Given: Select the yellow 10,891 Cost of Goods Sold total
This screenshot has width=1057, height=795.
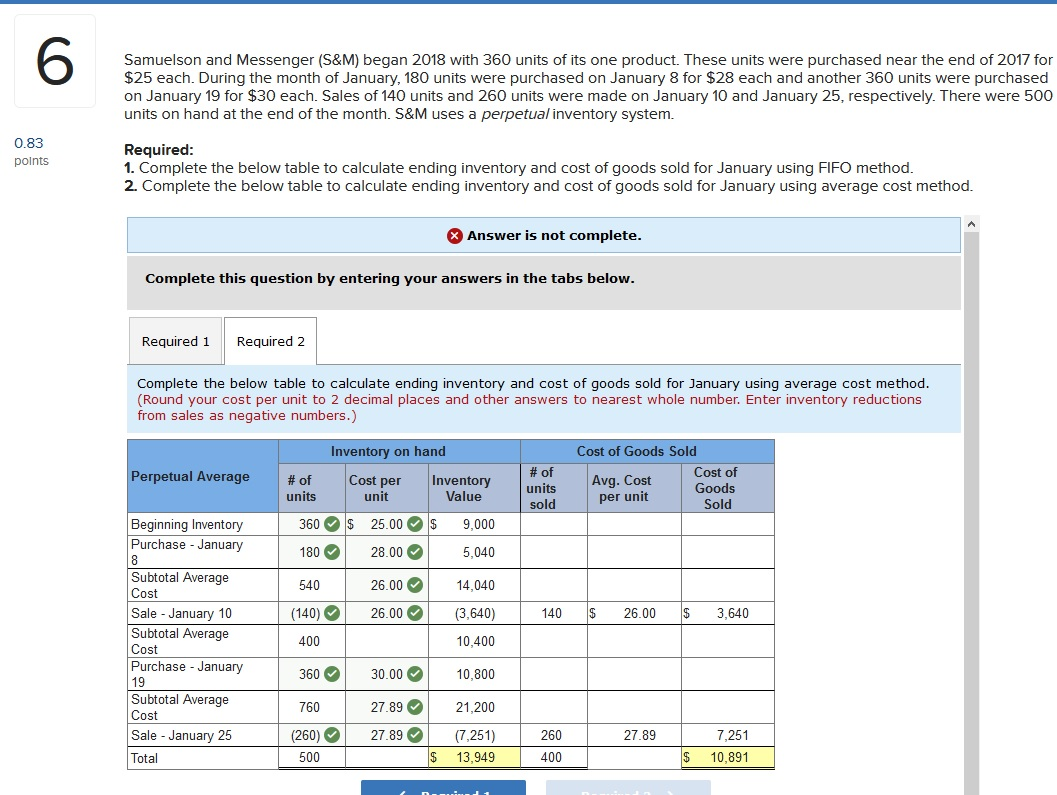Looking at the screenshot, I should pos(725,758).
